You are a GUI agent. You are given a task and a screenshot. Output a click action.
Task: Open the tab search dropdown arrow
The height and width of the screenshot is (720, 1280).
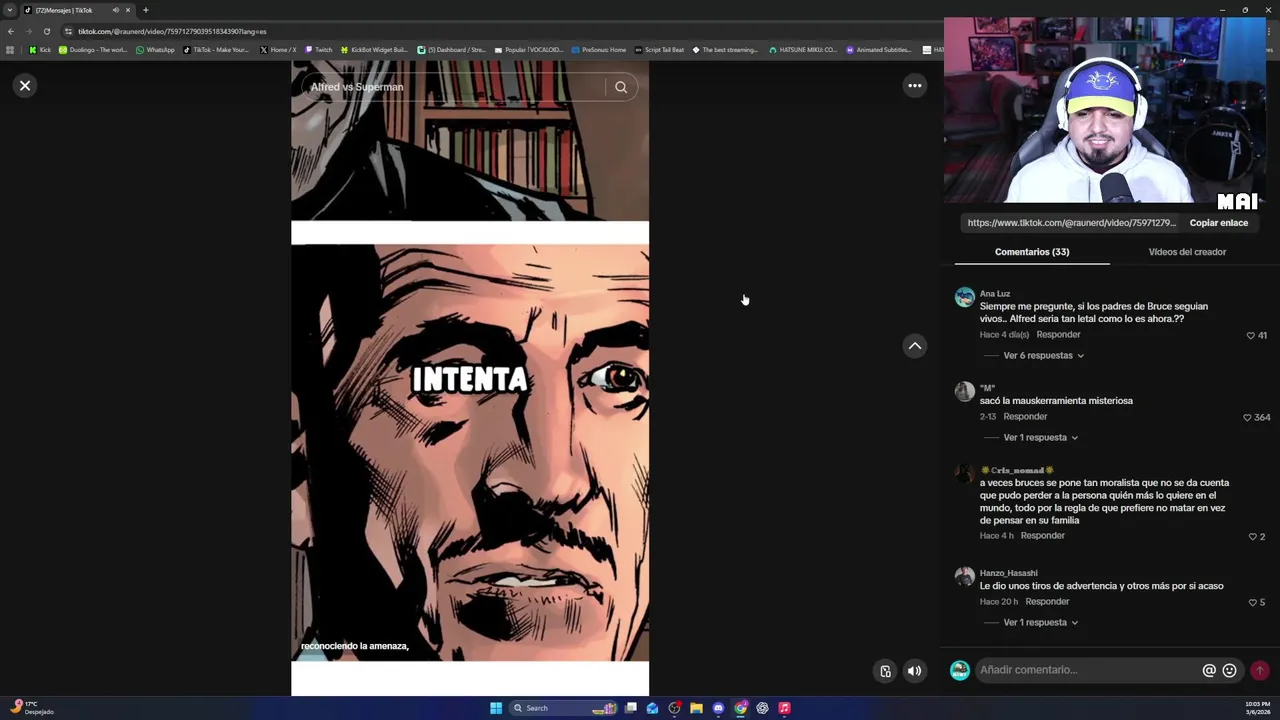click(x=11, y=10)
